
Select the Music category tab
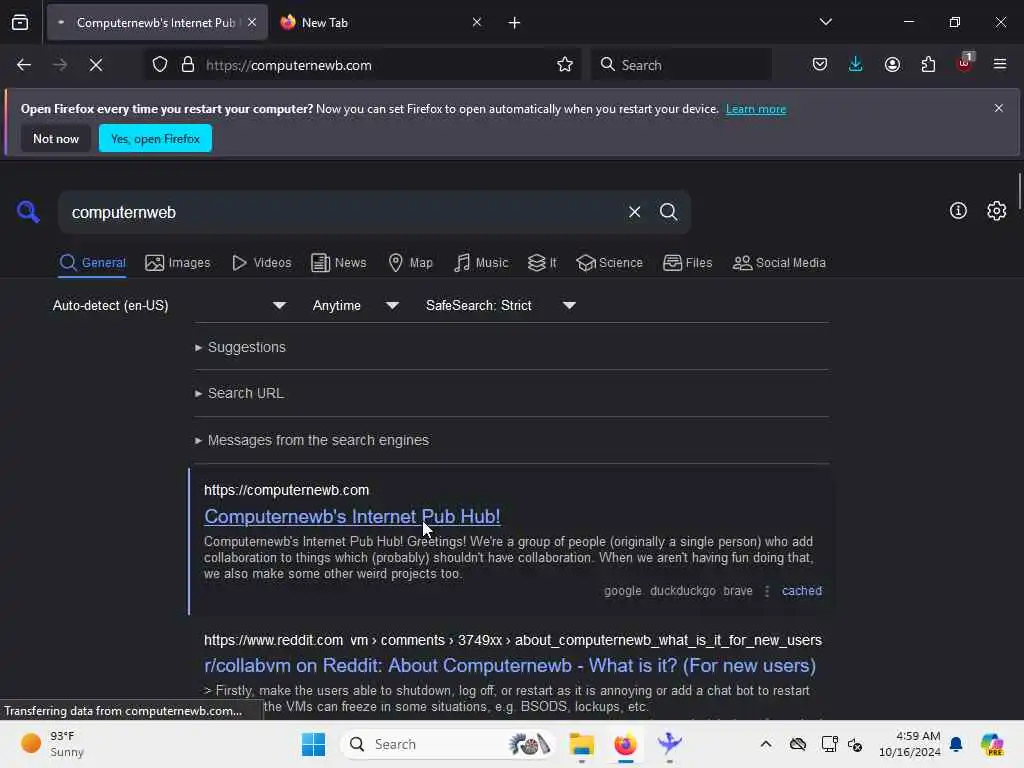481,263
